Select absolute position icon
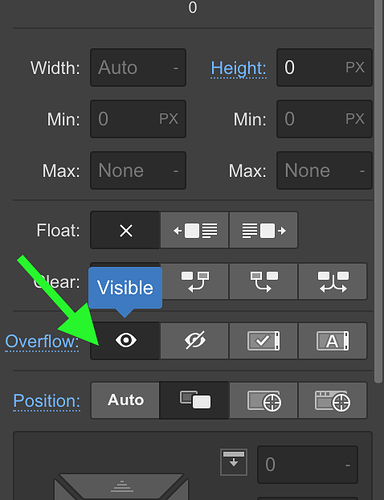The width and height of the screenshot is (384, 500). [x=264, y=400]
